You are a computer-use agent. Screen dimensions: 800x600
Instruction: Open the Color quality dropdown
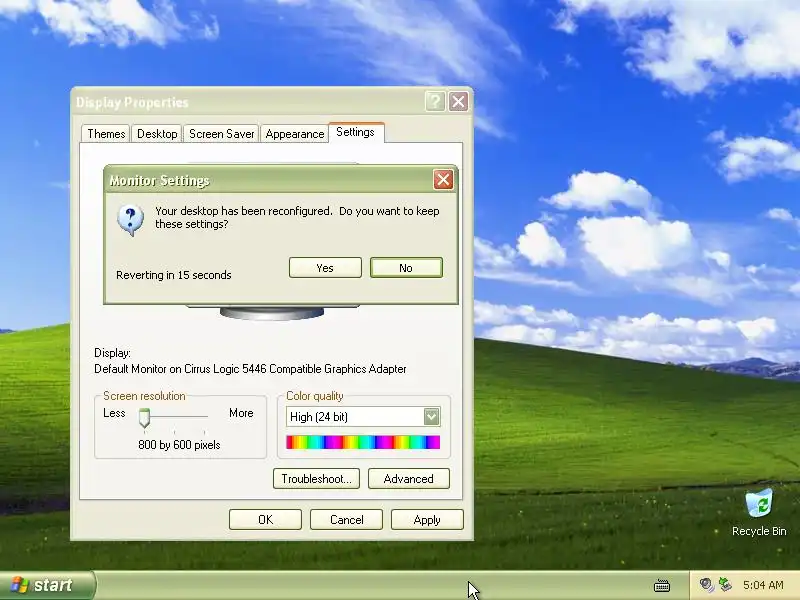pyautogui.click(x=363, y=417)
